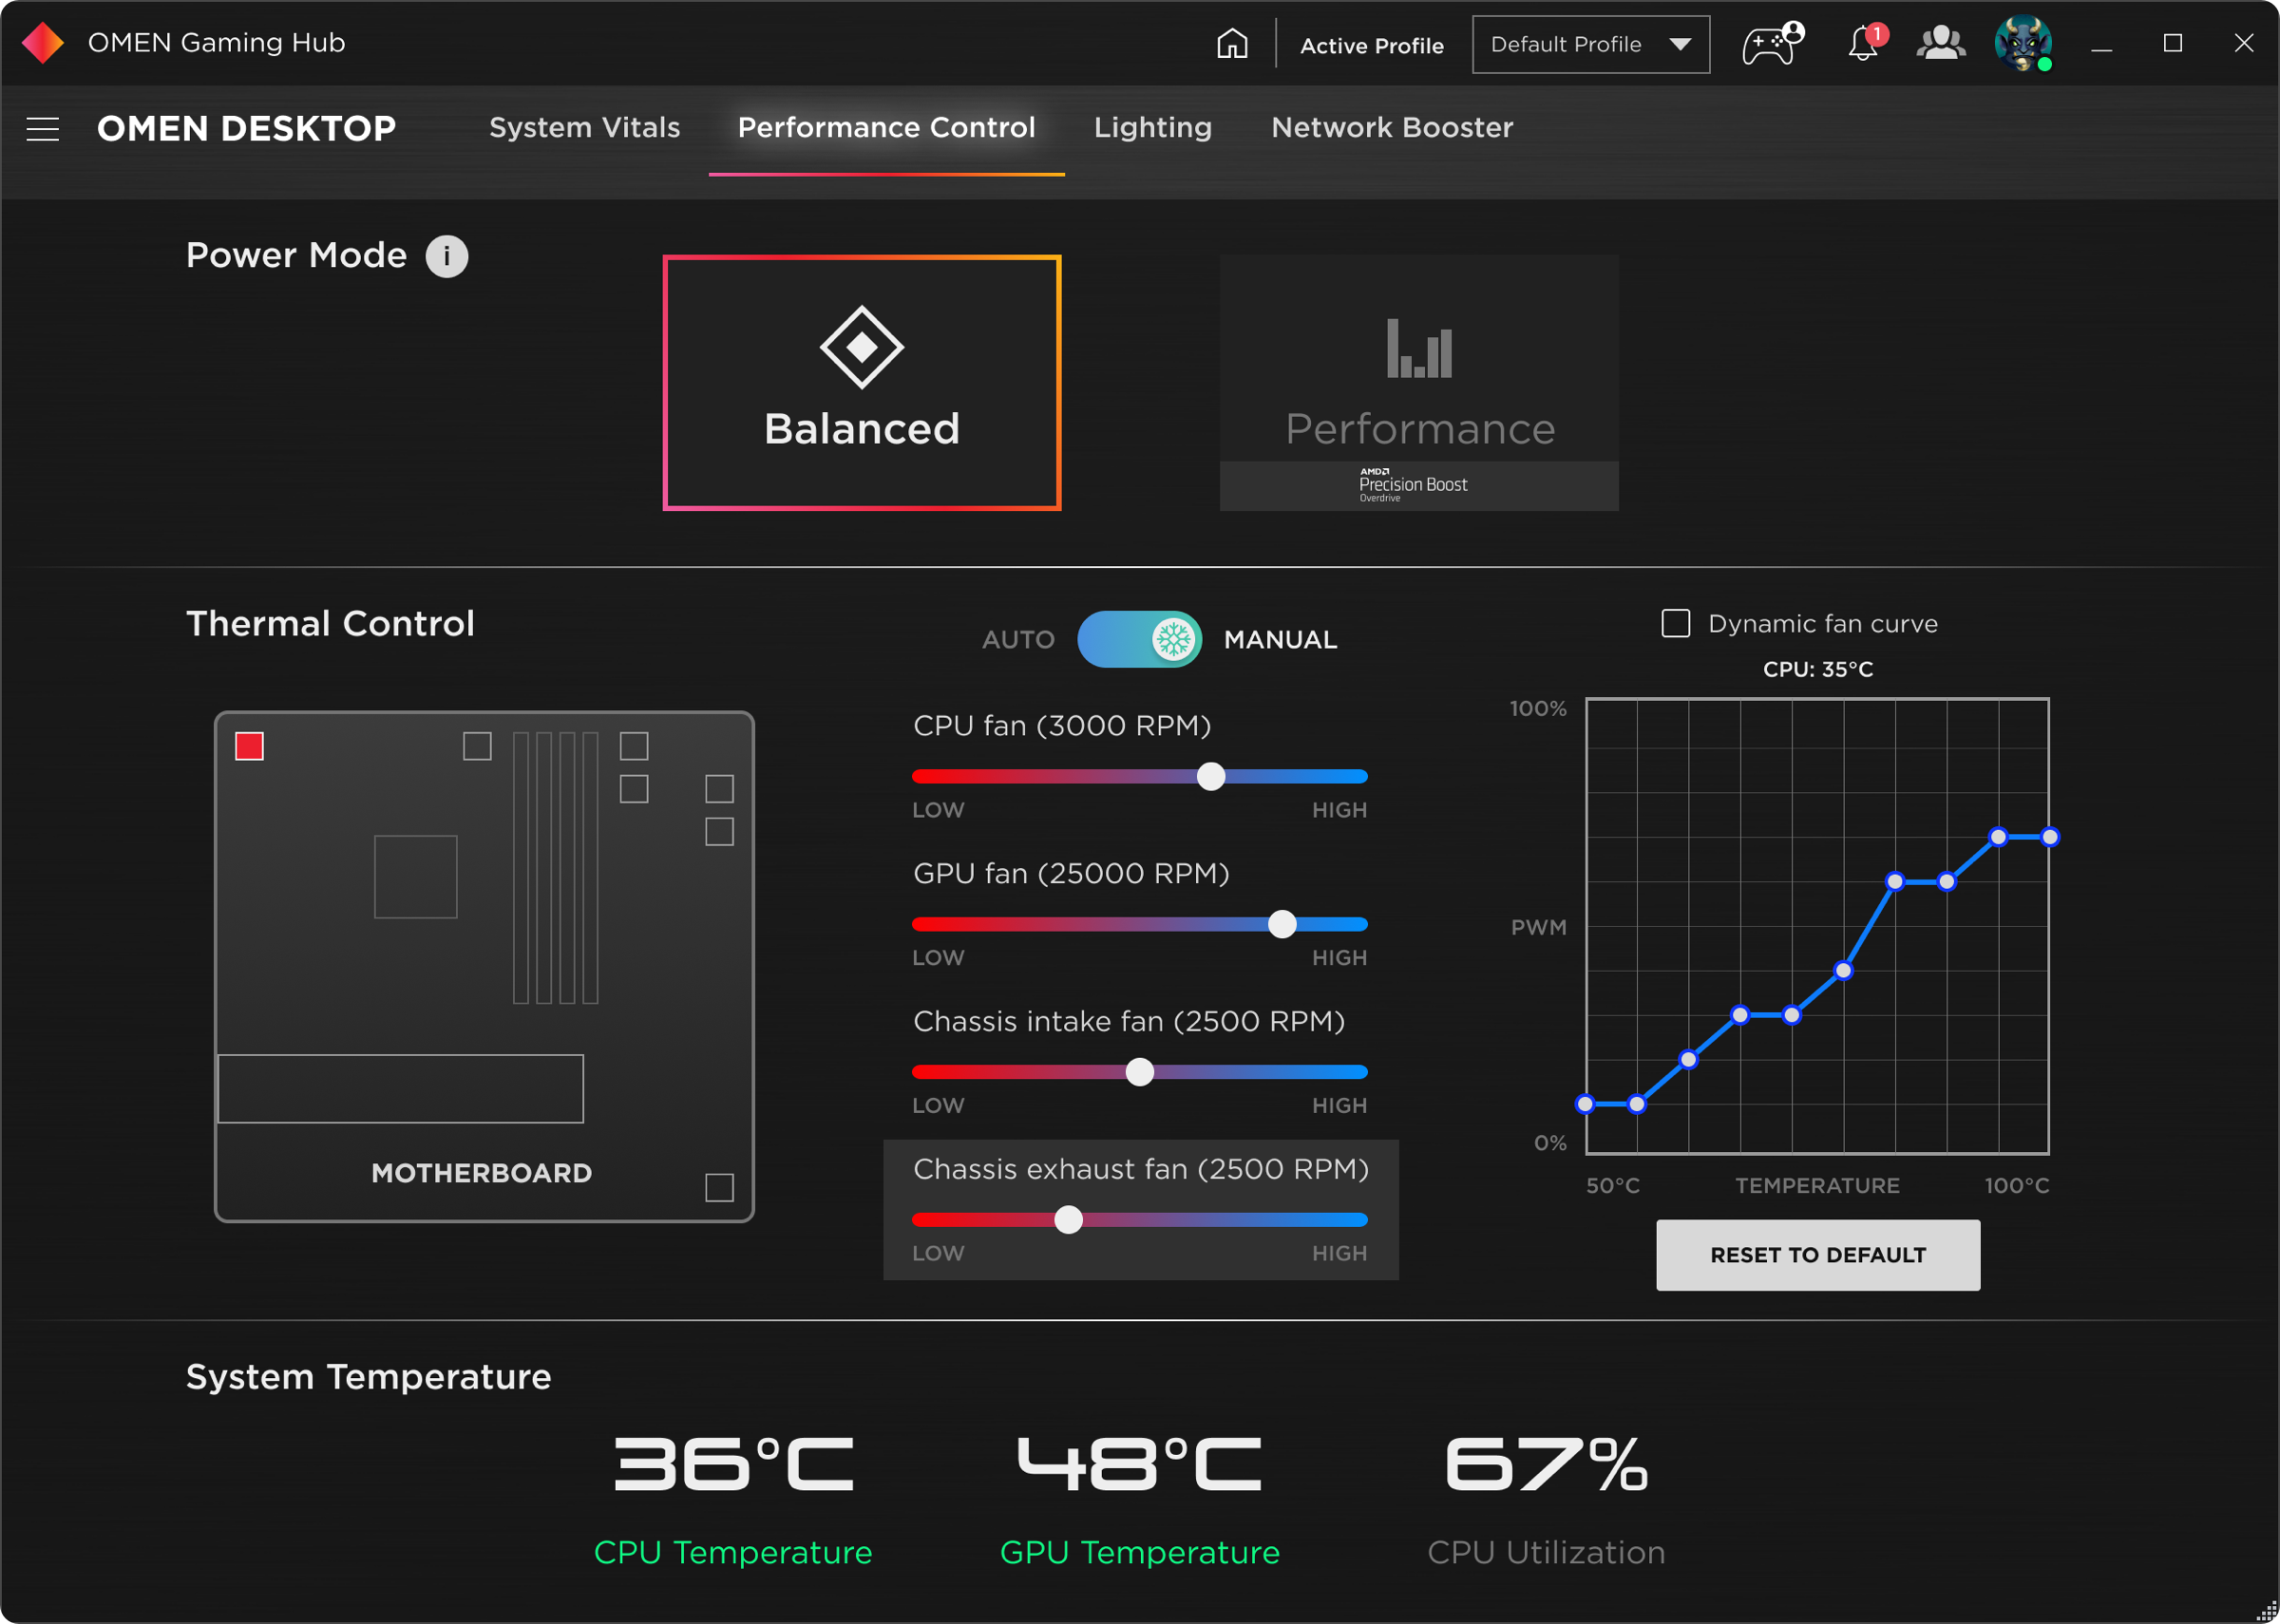
Task: Click the user avatar icon
Action: point(2023,43)
